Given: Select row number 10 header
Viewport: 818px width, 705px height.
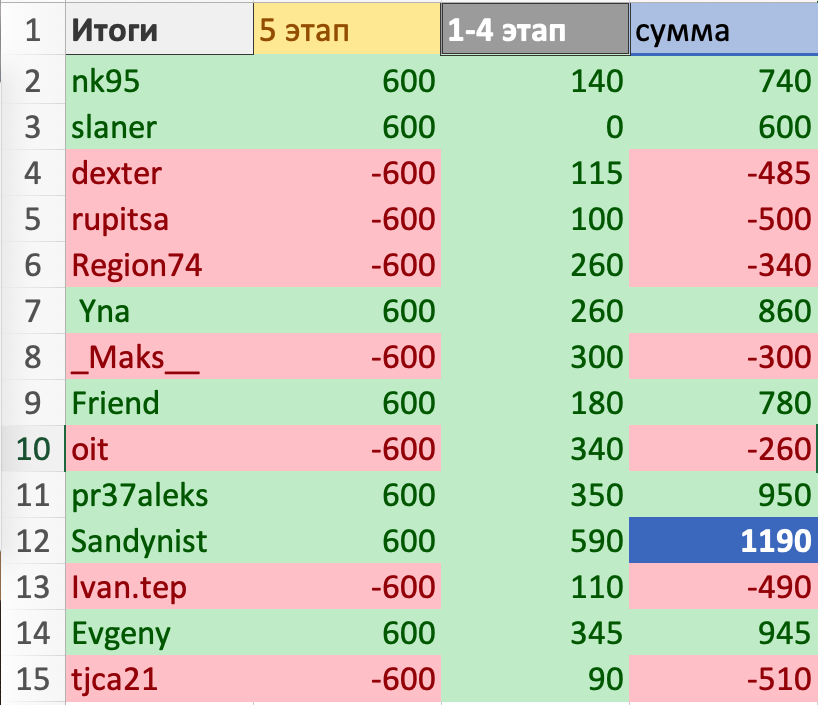Looking at the screenshot, I should point(32,449).
